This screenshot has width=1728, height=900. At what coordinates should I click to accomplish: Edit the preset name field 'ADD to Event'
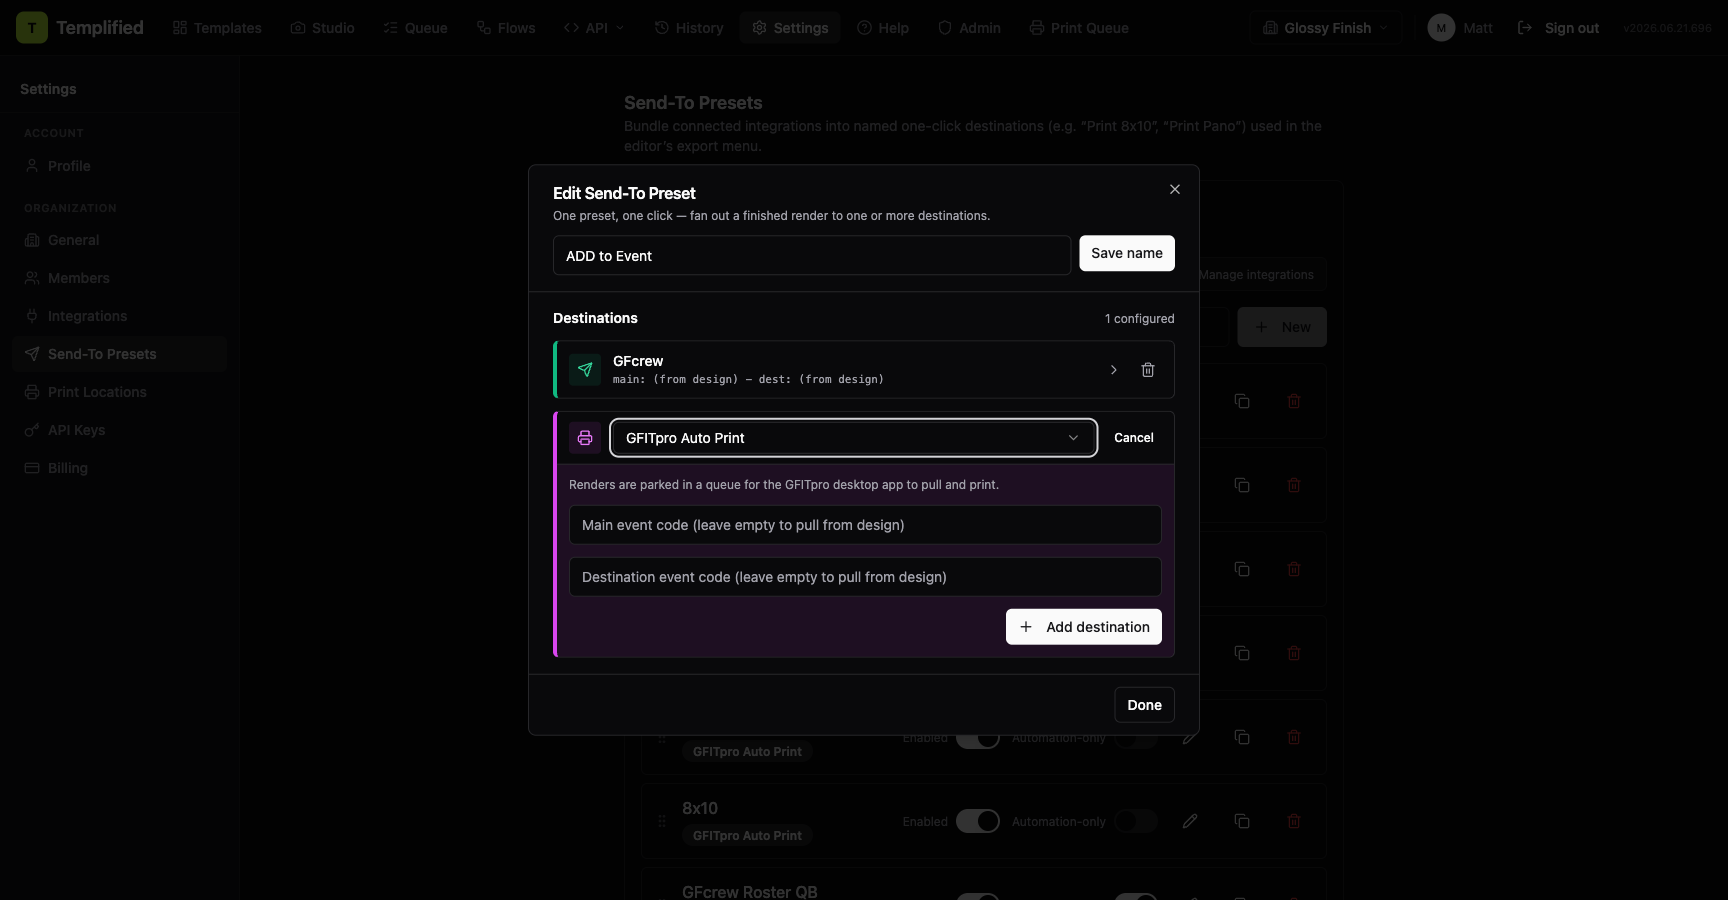(x=812, y=256)
